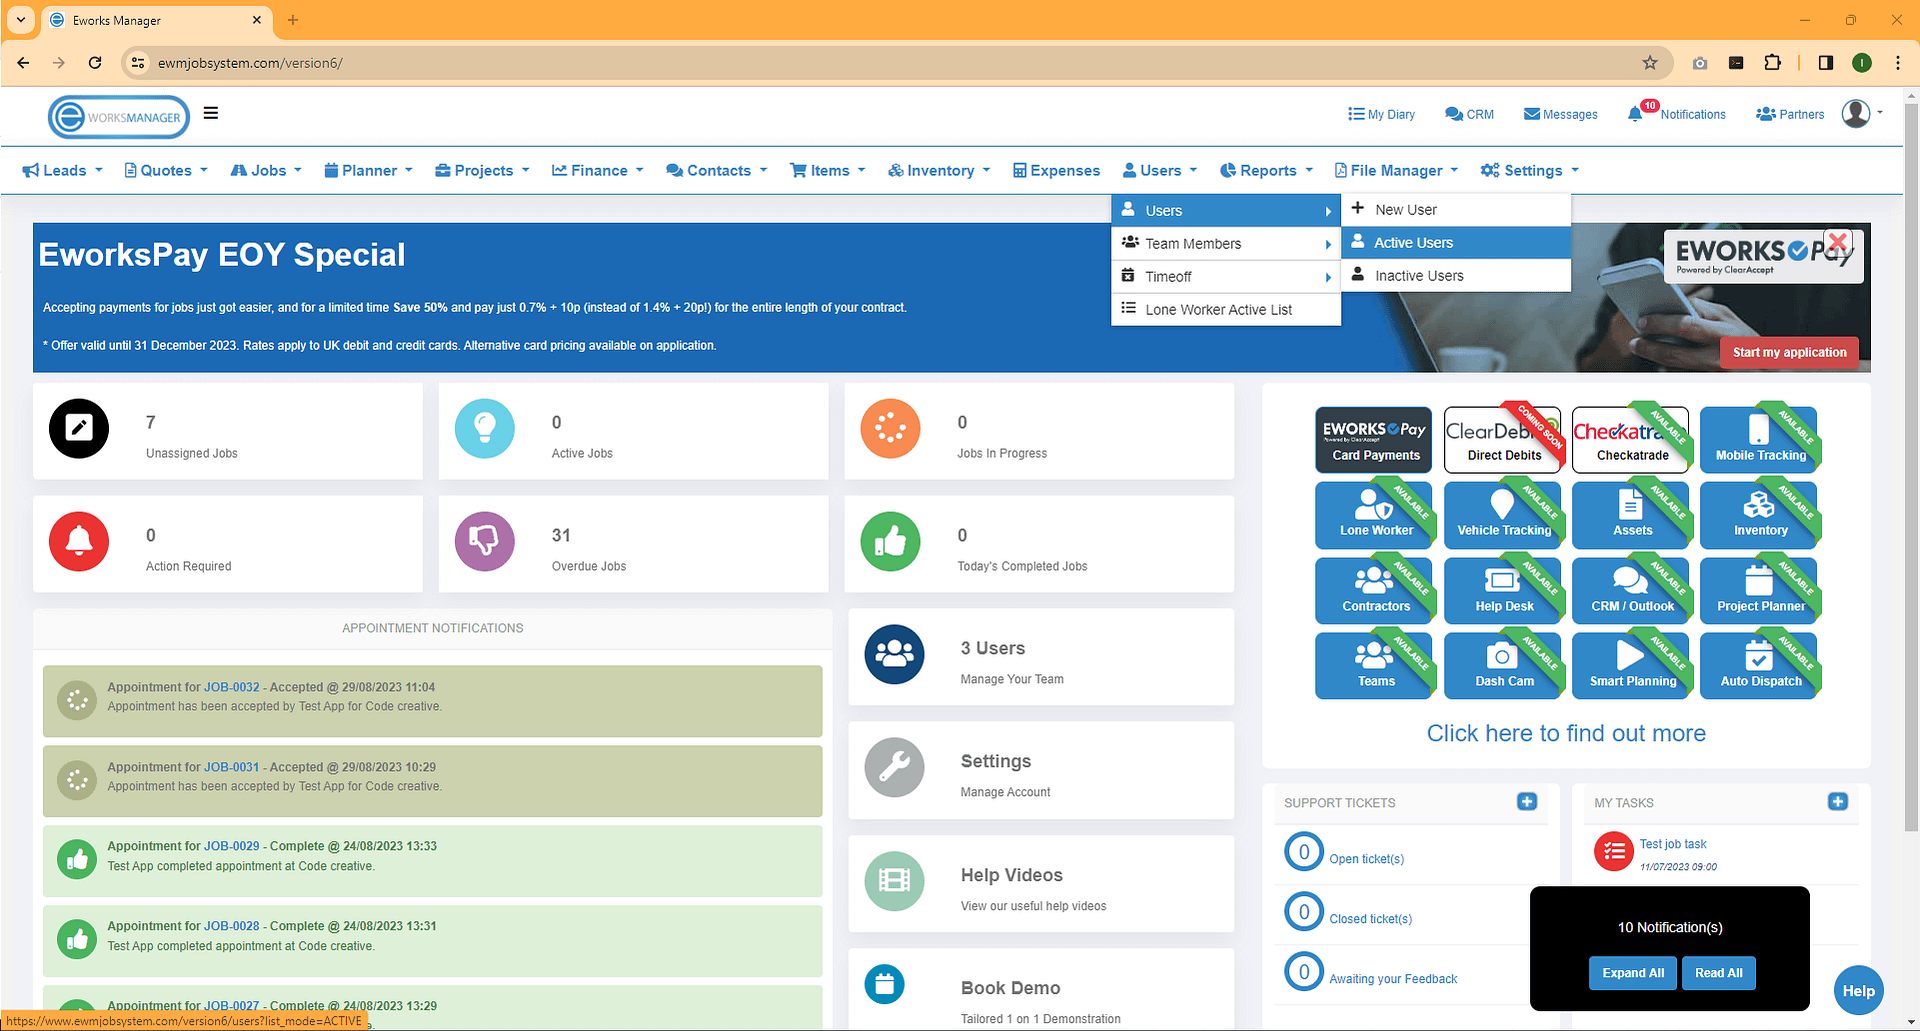Open JOB-0032 appointment link
The width and height of the screenshot is (1920, 1031).
click(x=231, y=687)
